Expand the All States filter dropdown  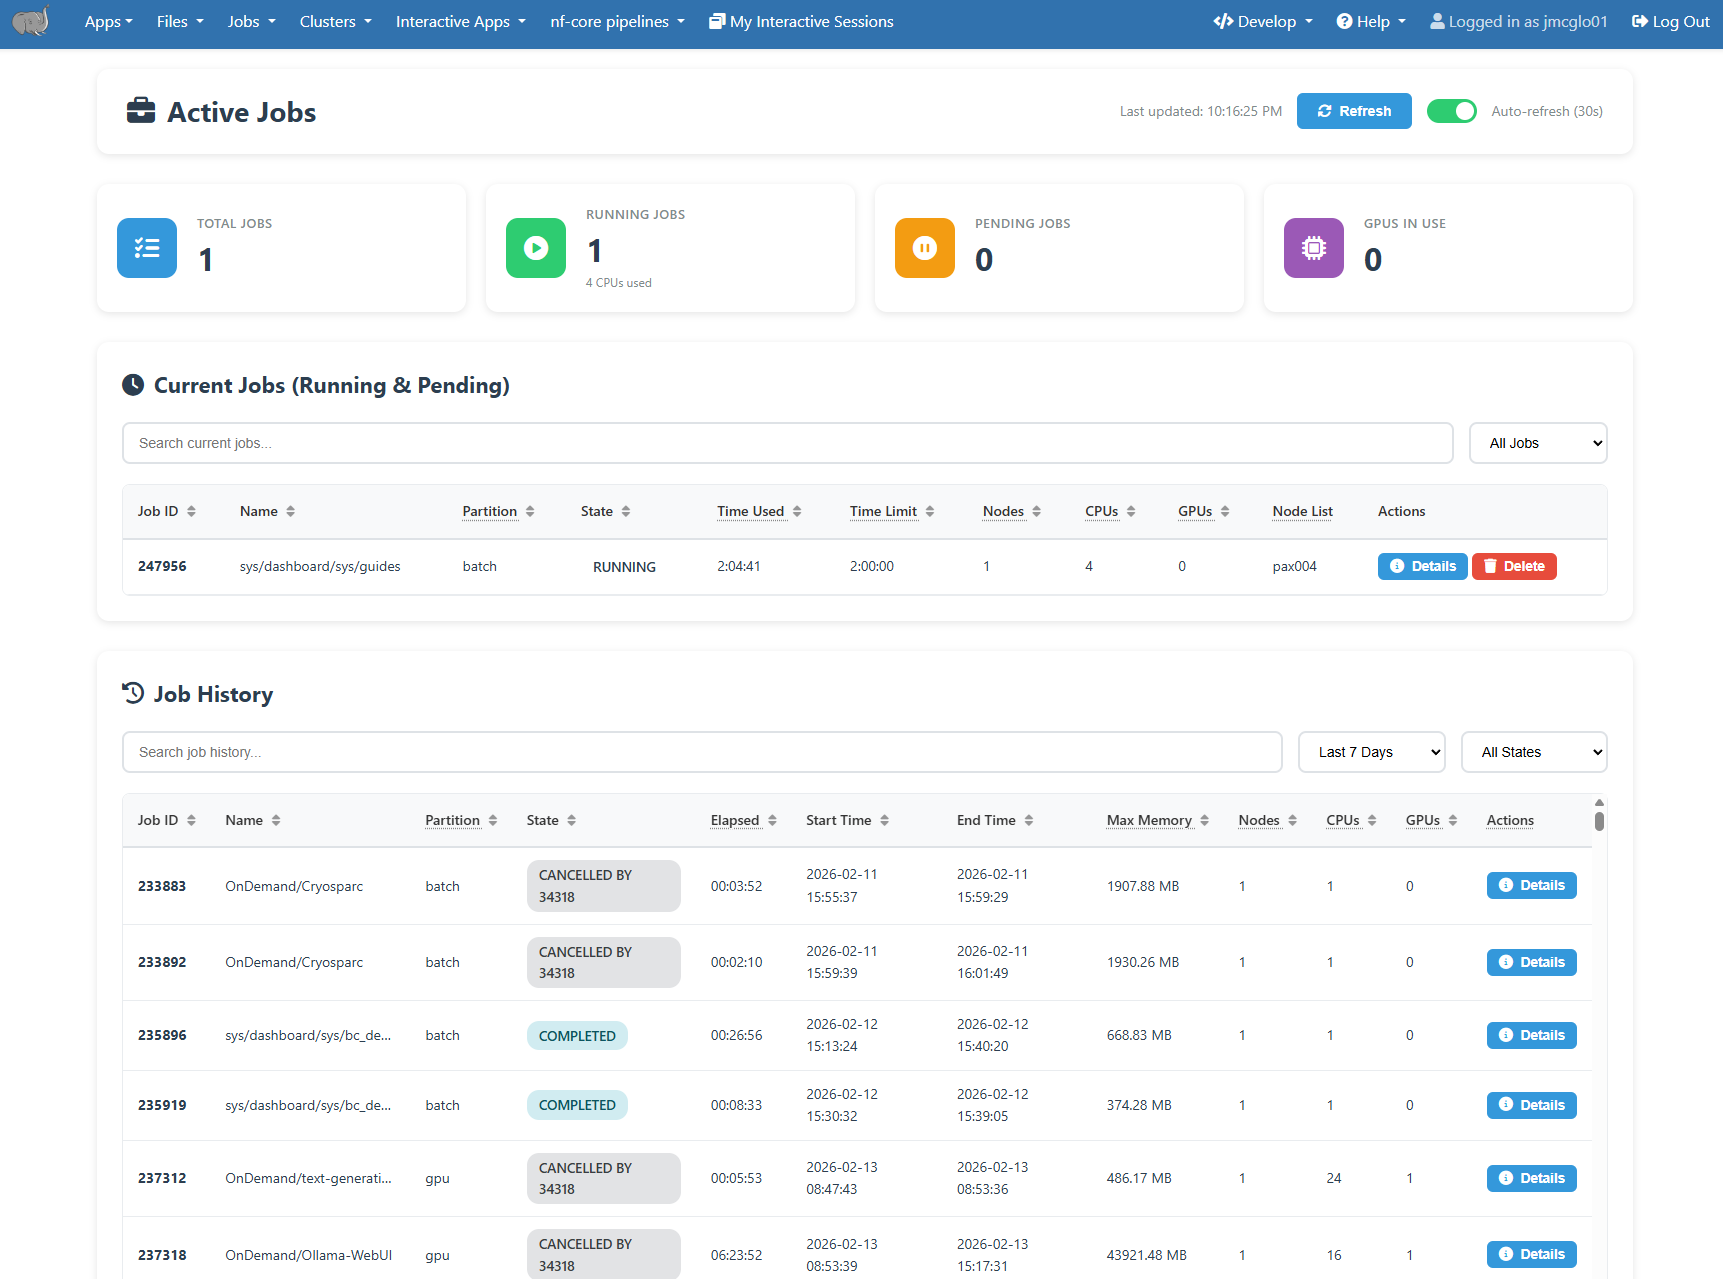pyautogui.click(x=1533, y=752)
